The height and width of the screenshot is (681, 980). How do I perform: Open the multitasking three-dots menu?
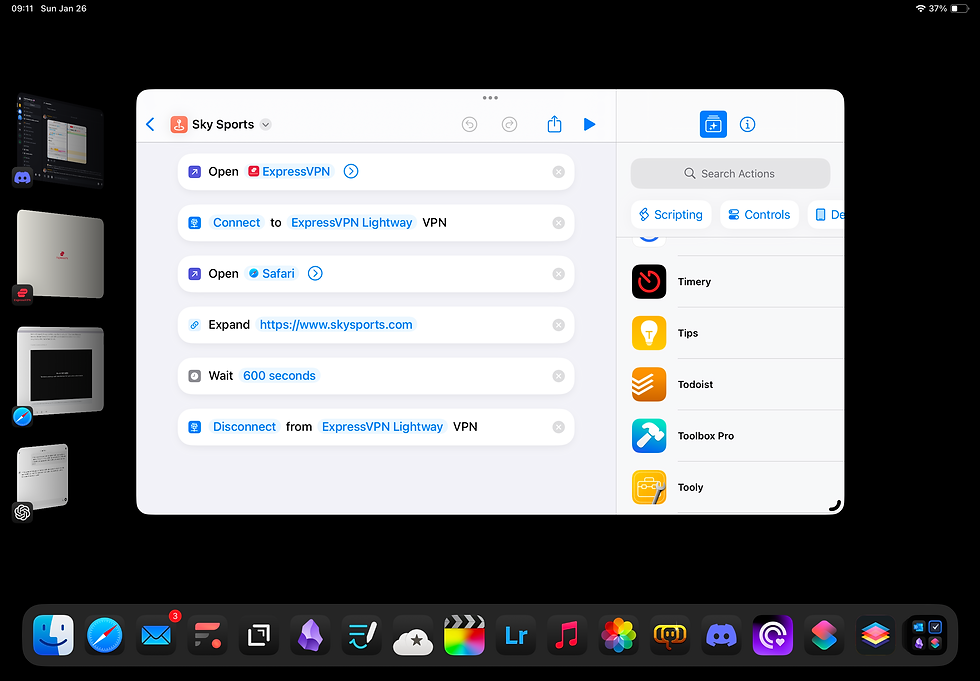490,97
